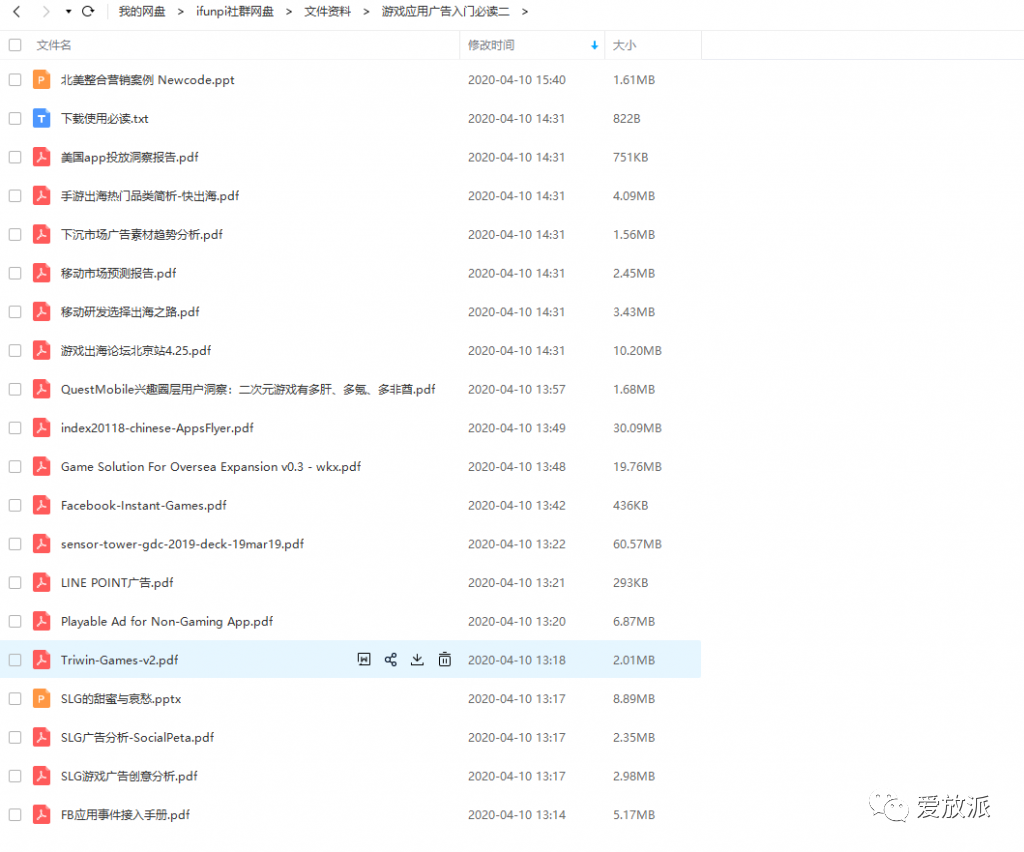Open the file Triwin-Games-v2.pdf

tap(120, 660)
